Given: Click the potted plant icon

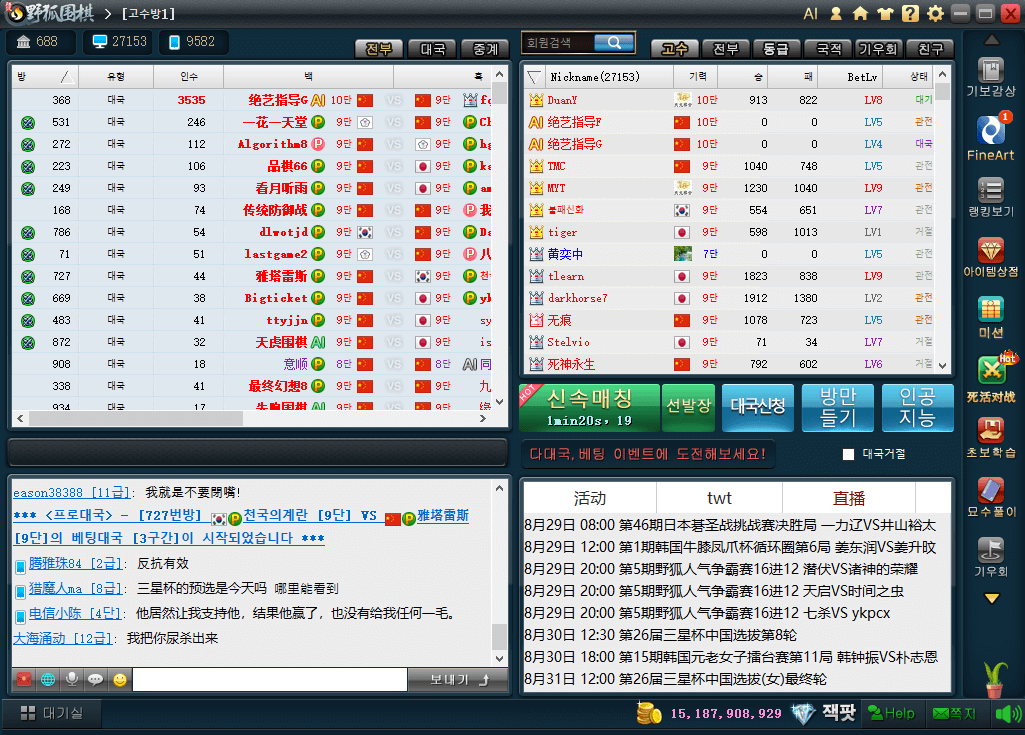Looking at the screenshot, I should click(994, 679).
